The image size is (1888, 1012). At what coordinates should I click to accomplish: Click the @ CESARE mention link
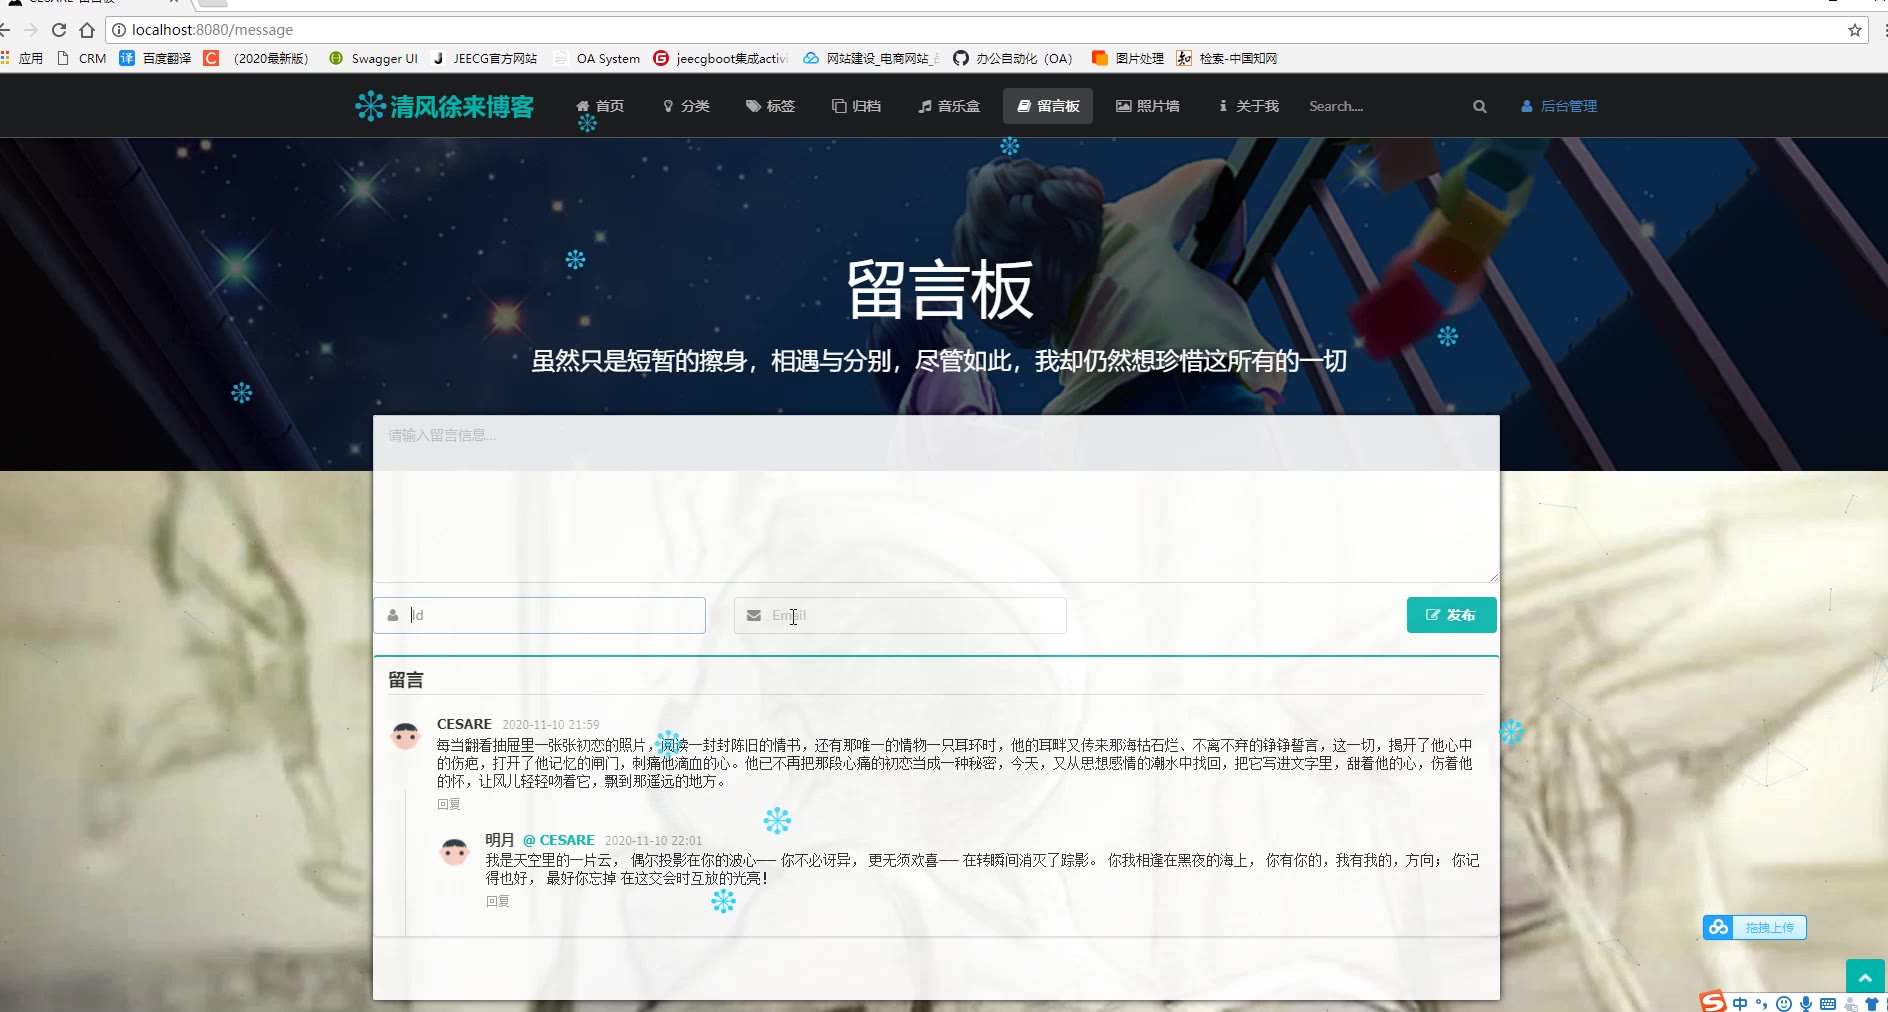pos(559,840)
